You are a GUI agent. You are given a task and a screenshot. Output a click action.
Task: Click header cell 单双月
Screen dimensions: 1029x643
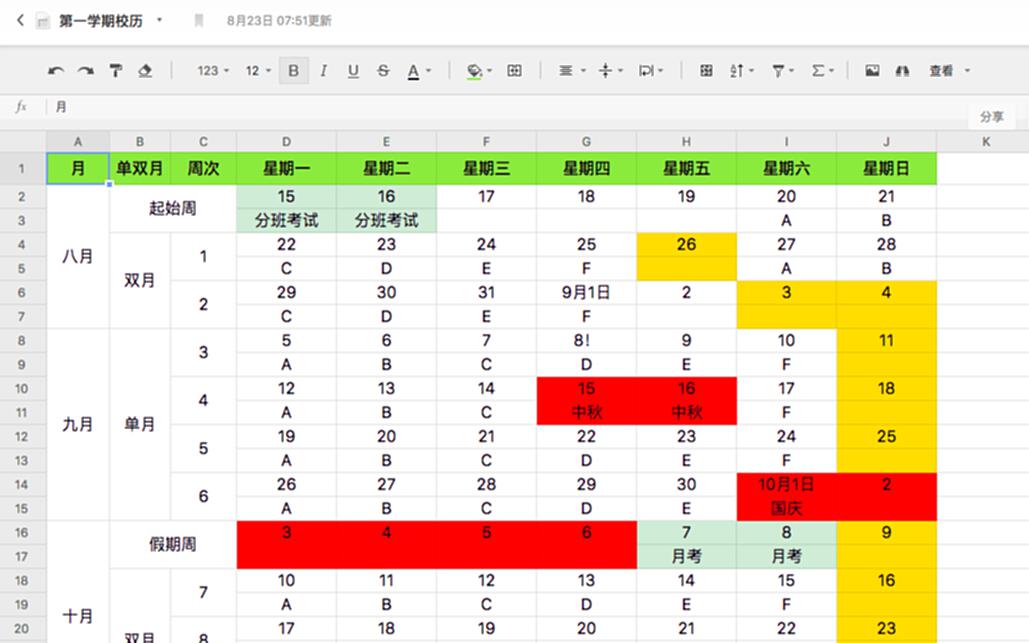[140, 169]
